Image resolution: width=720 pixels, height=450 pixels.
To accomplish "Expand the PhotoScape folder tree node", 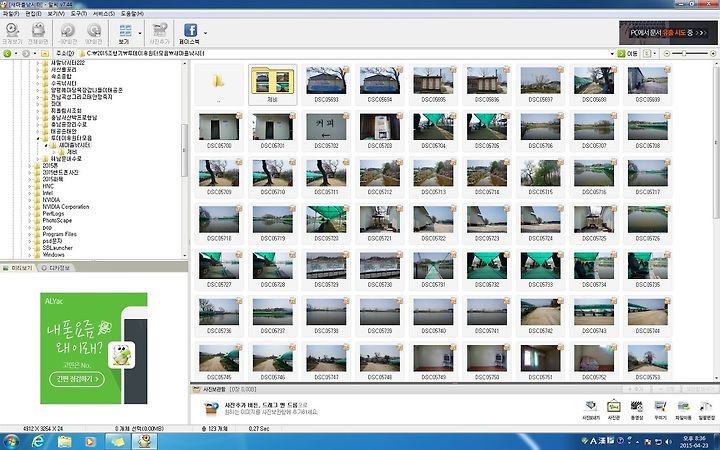I will [x=30, y=220].
